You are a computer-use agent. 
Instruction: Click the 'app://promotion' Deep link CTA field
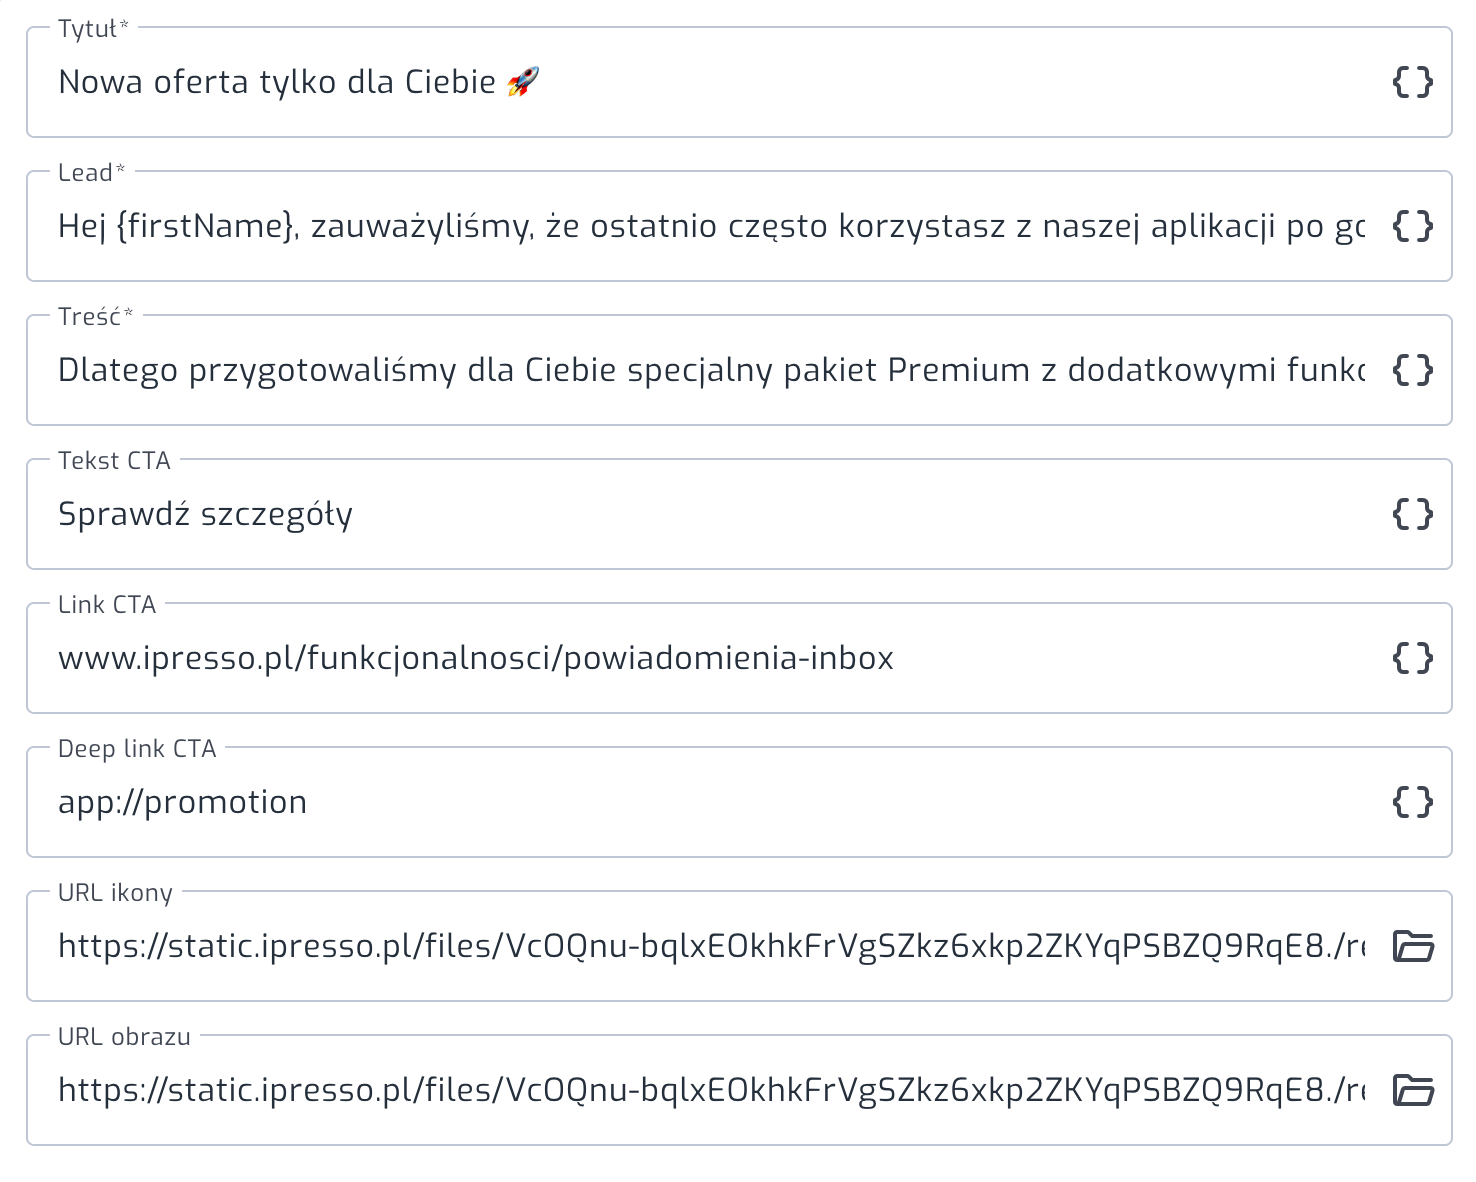click(x=710, y=802)
